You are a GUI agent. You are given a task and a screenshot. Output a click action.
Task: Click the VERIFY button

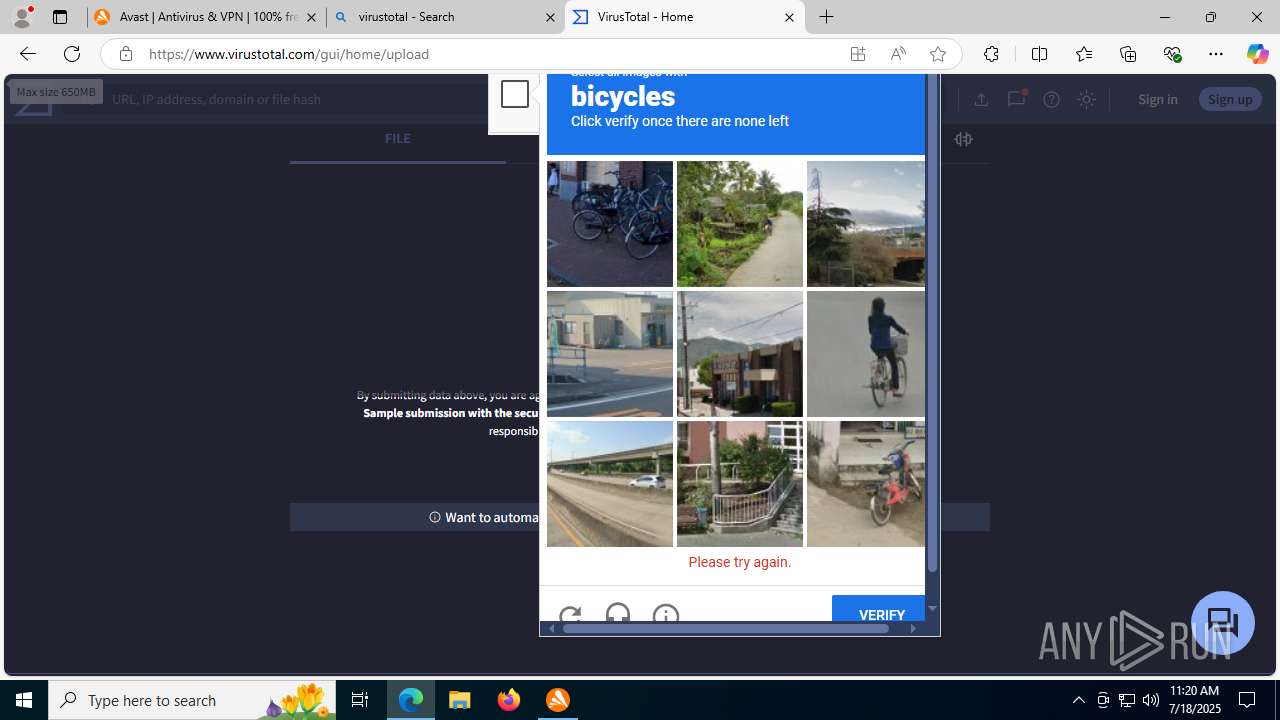point(879,609)
